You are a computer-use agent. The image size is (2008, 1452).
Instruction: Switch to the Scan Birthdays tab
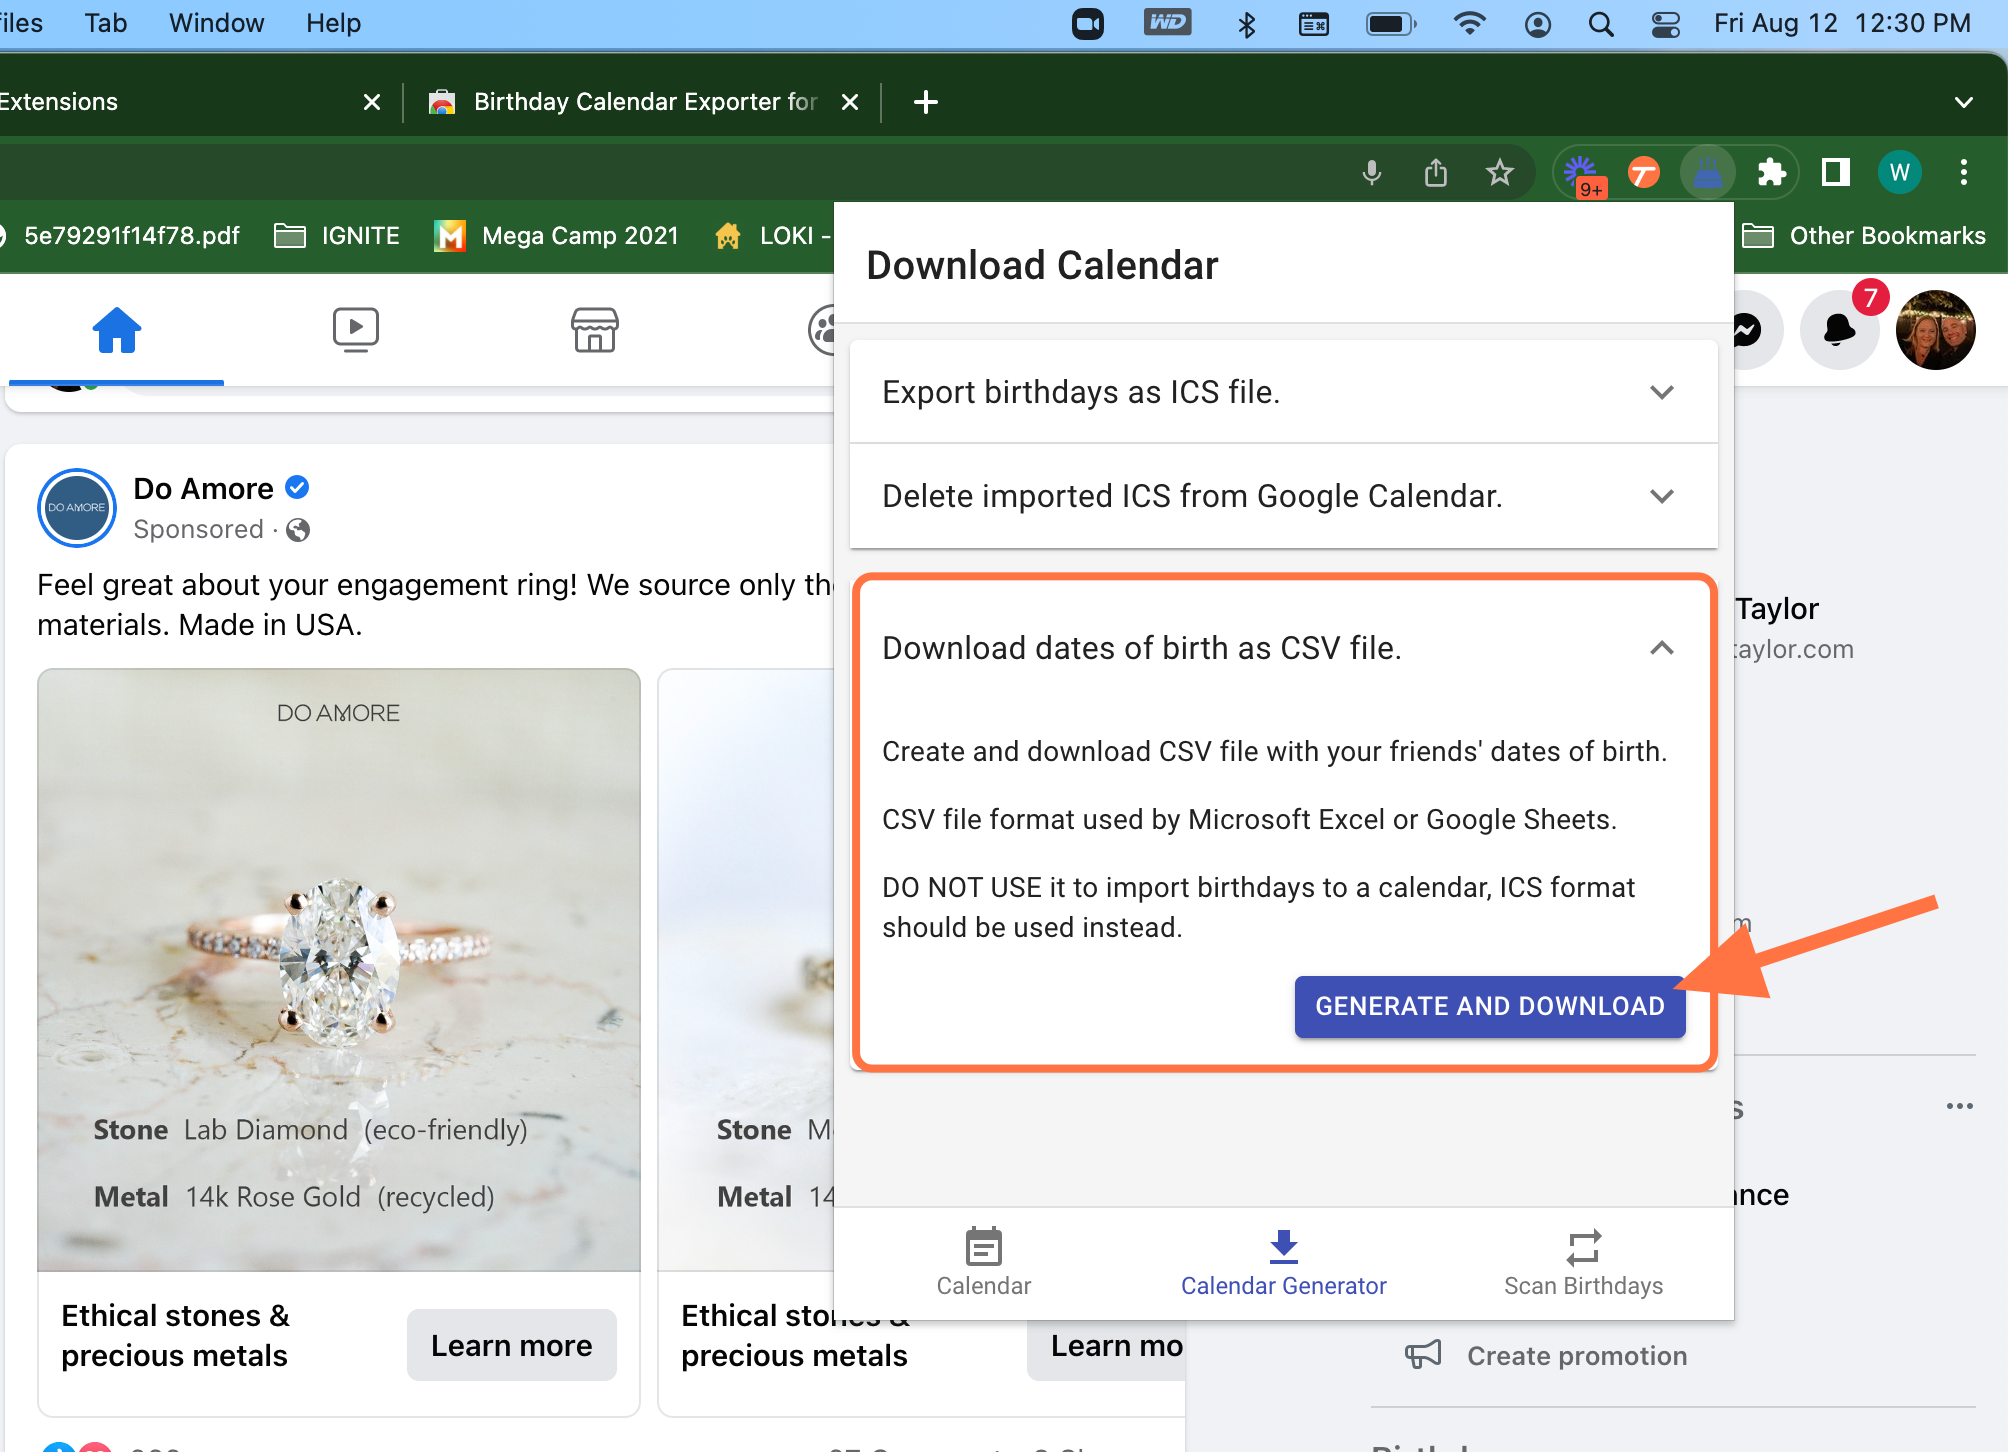pos(1583,1263)
